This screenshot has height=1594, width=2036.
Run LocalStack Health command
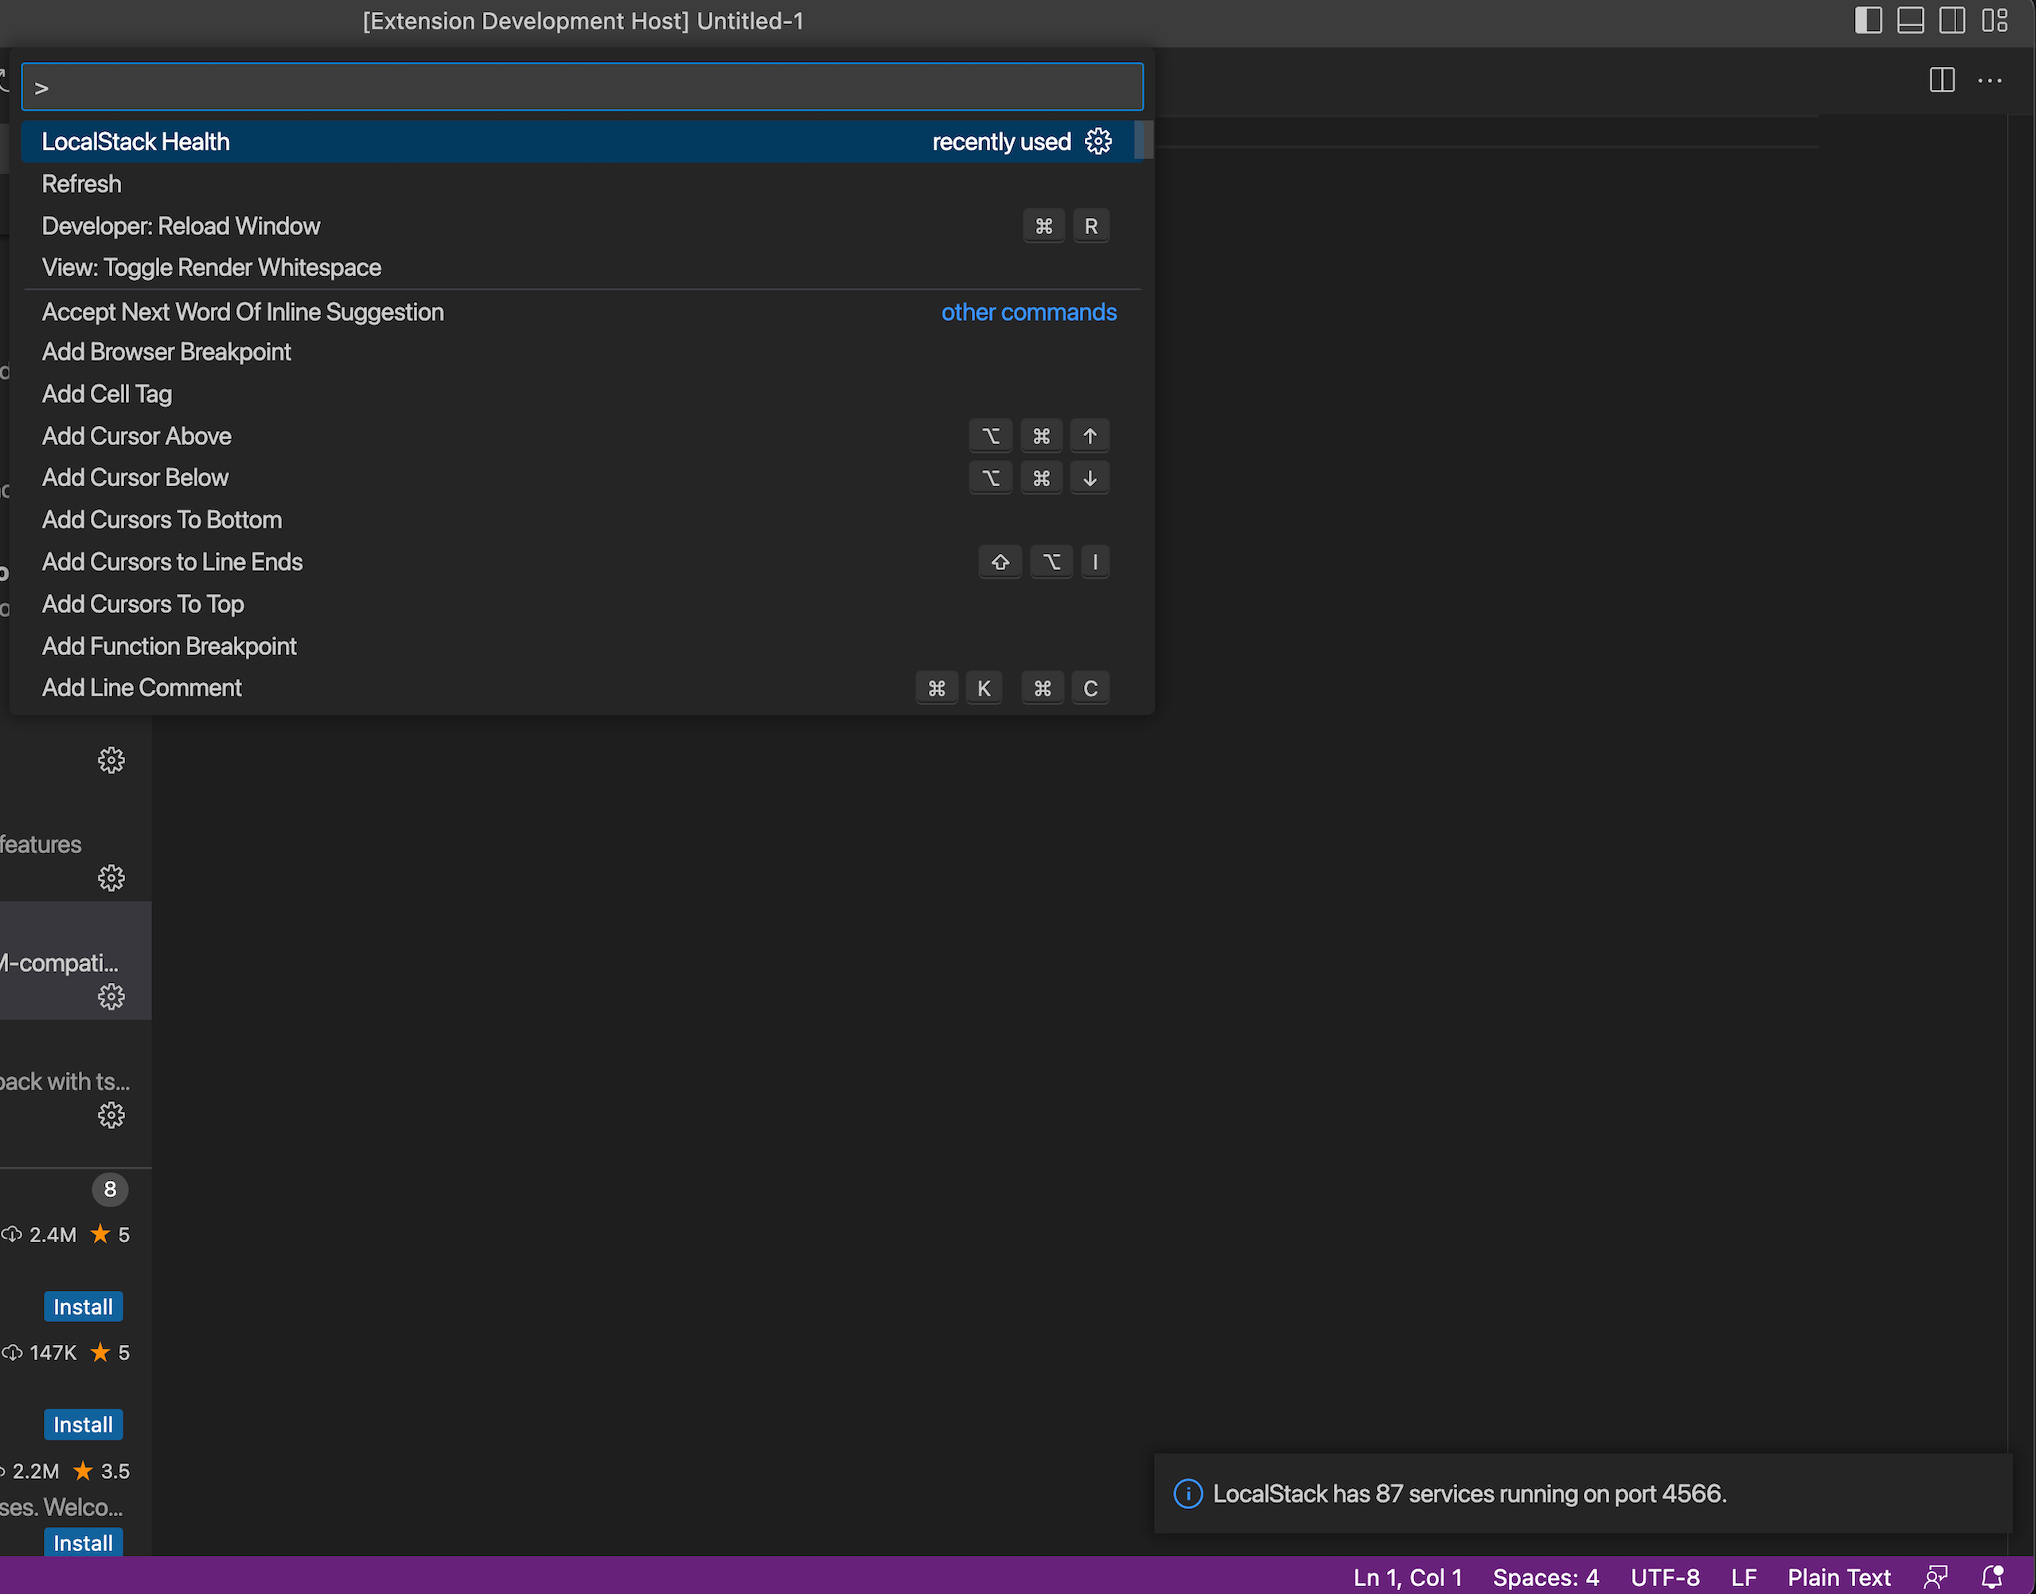click(578, 142)
